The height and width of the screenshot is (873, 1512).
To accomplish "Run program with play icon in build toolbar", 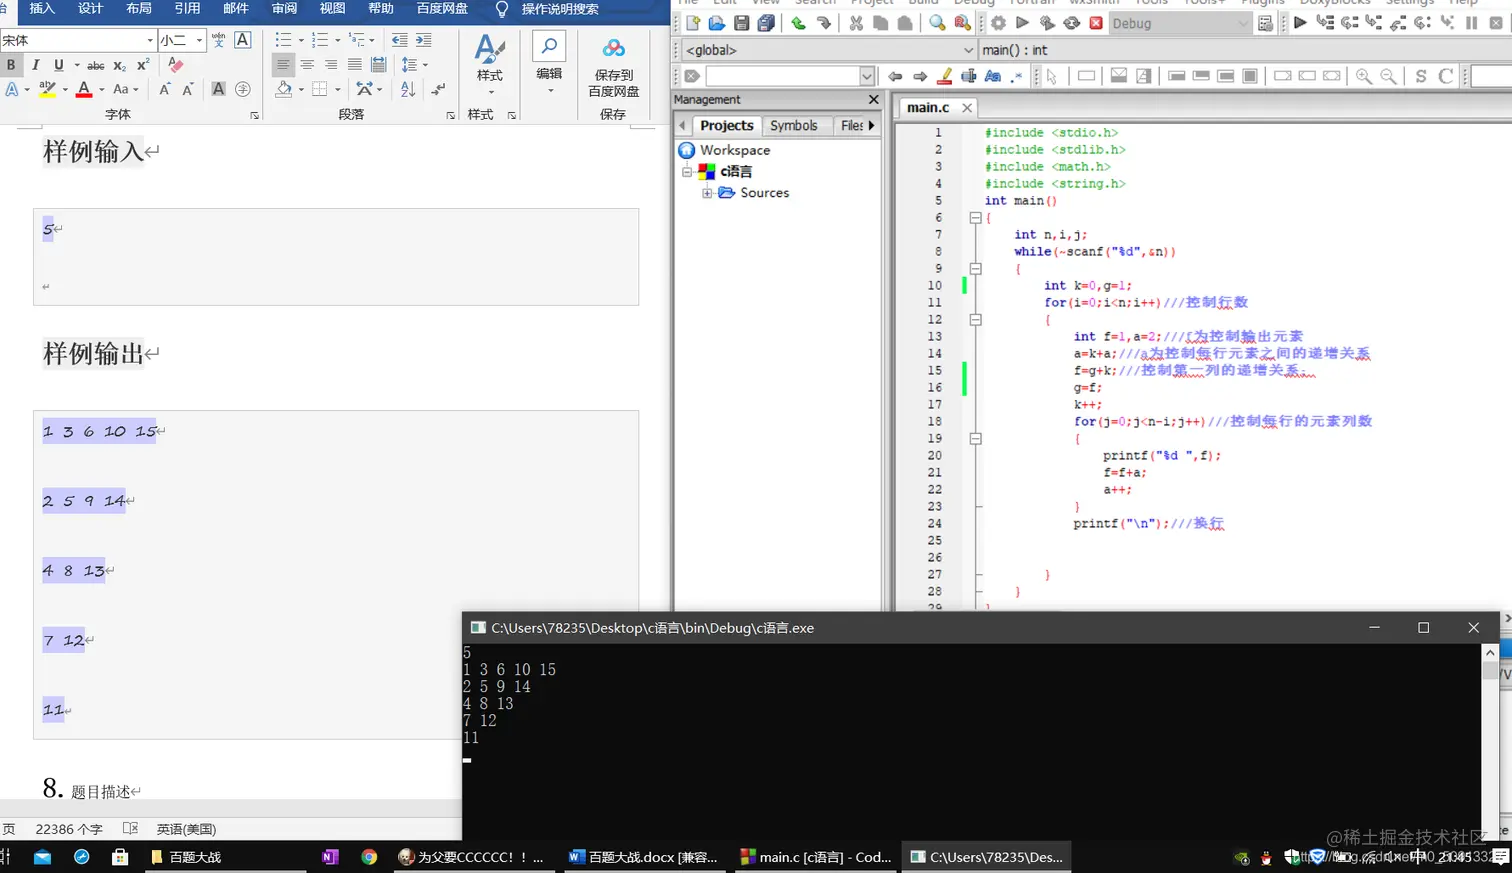I will pos(1022,23).
